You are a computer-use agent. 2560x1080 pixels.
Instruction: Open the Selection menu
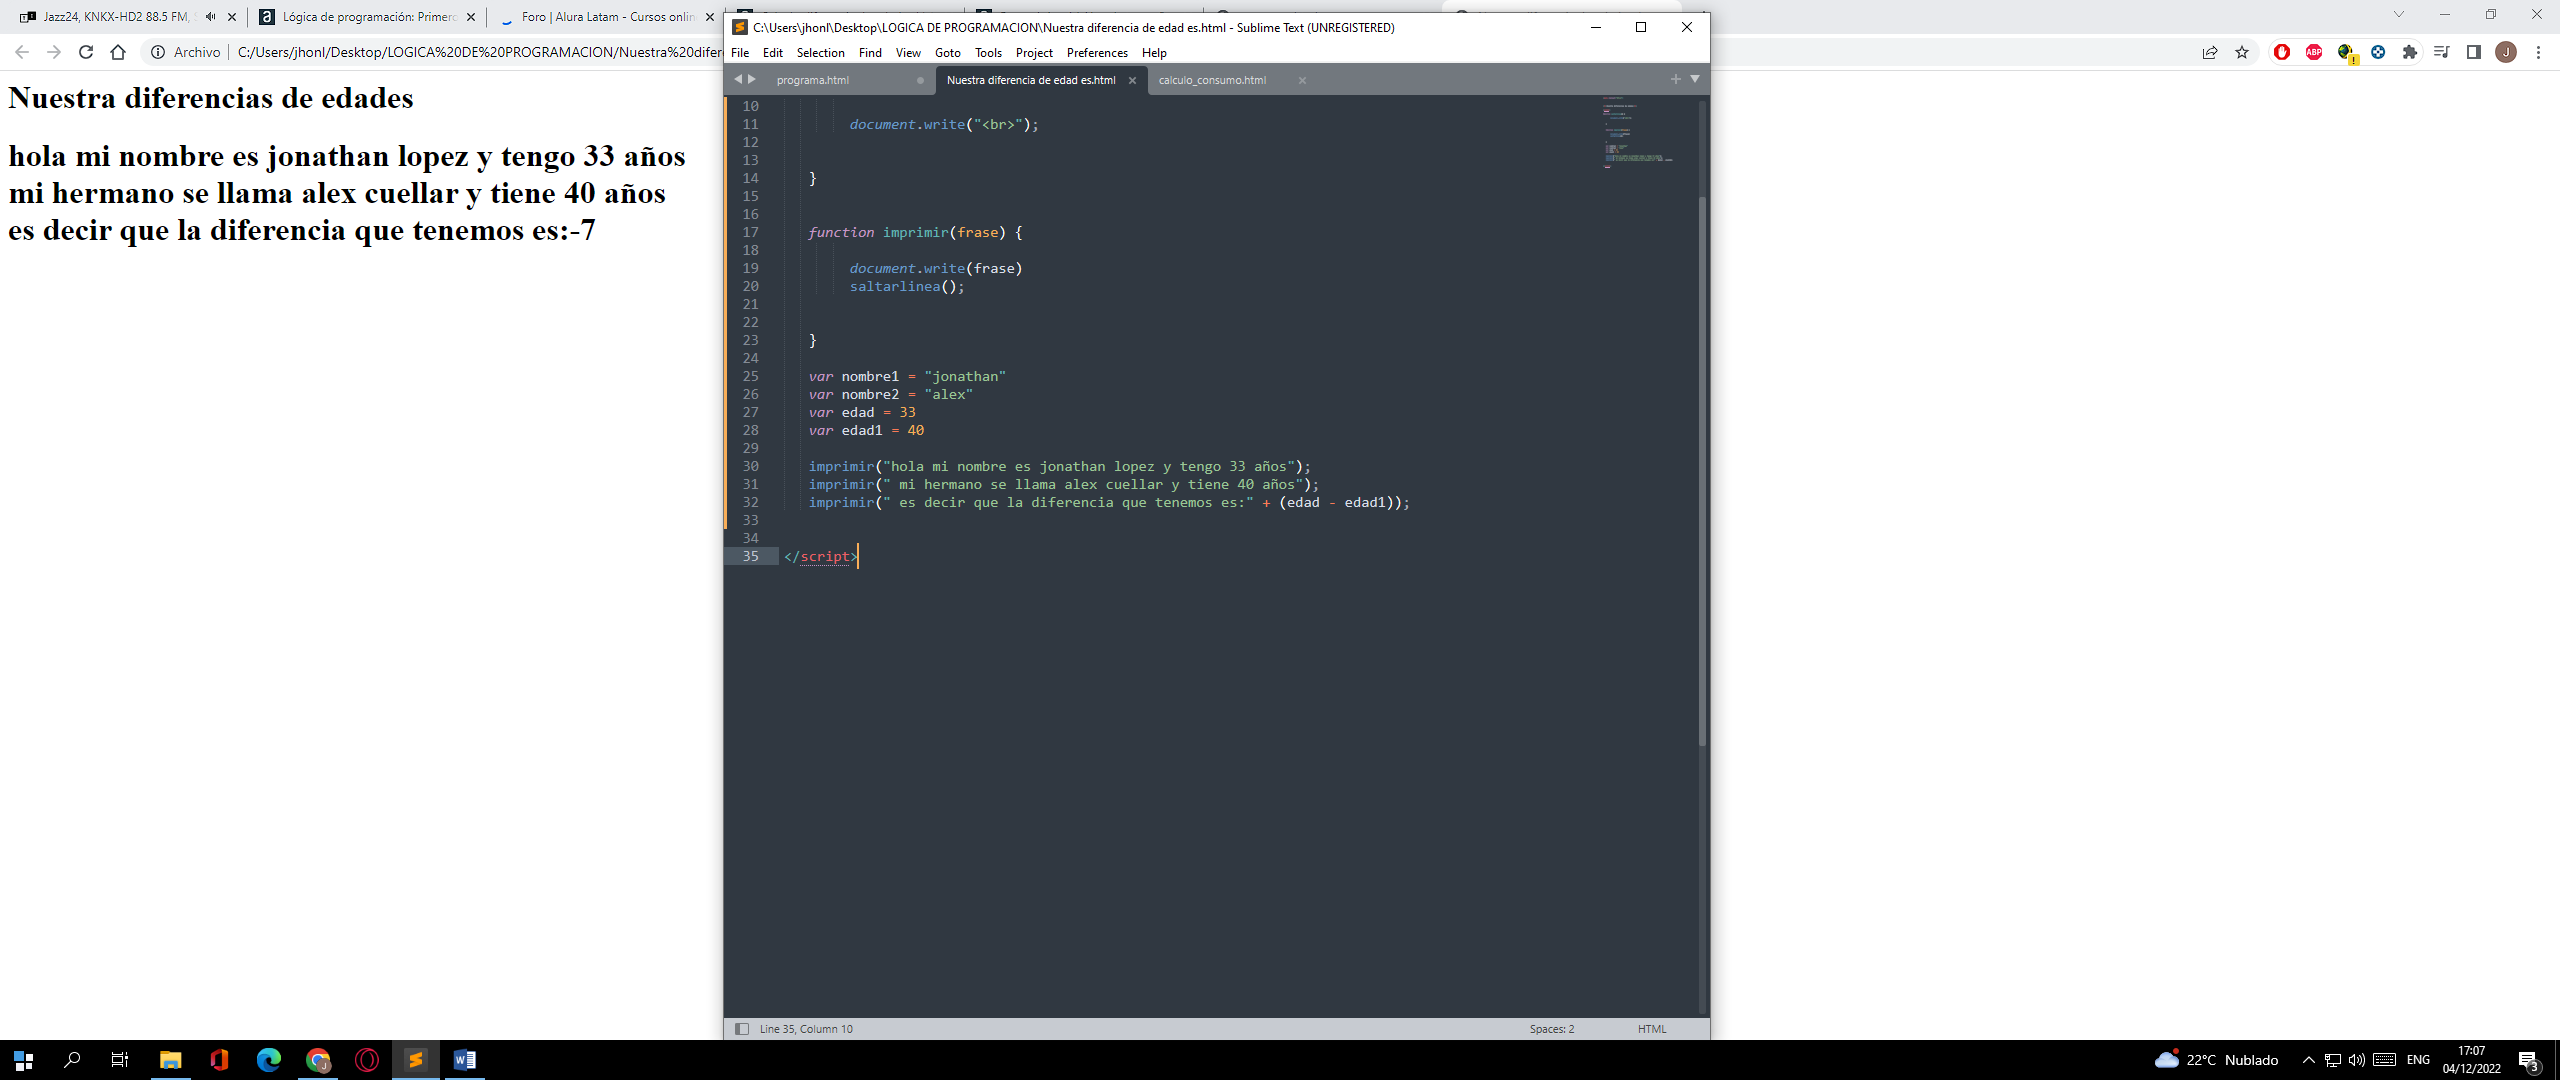820,53
